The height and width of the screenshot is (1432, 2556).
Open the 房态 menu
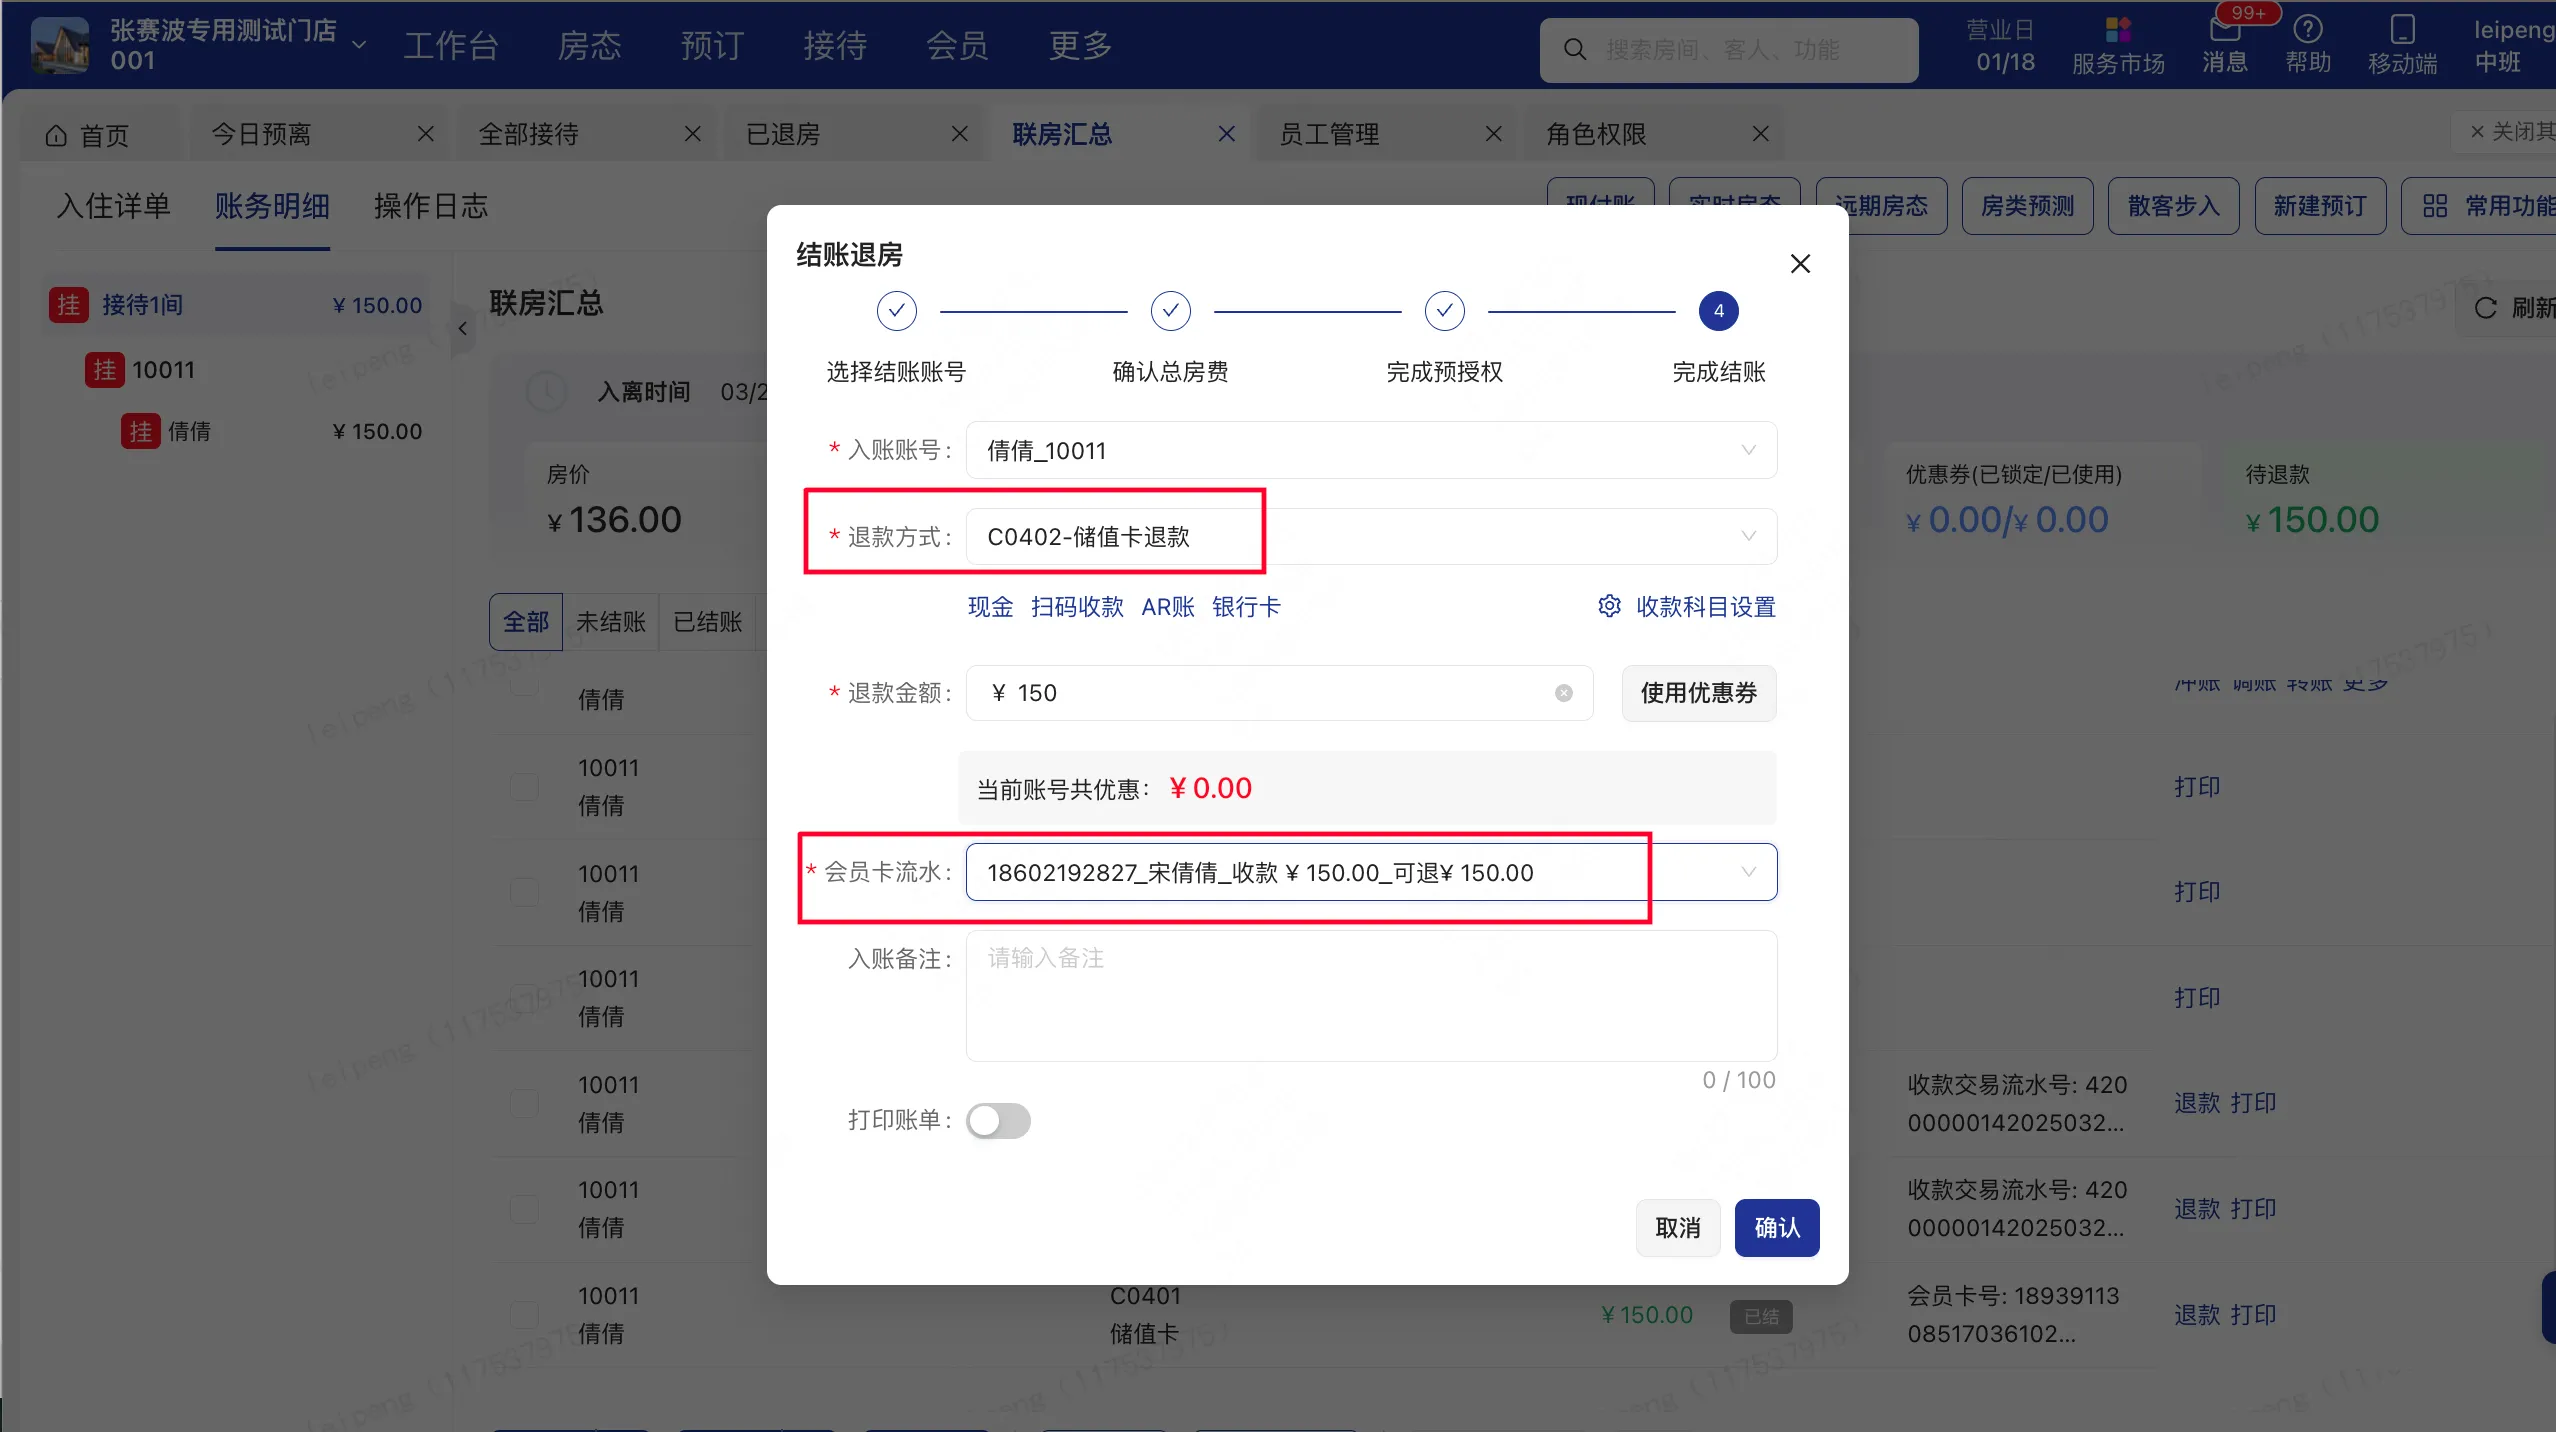589,45
